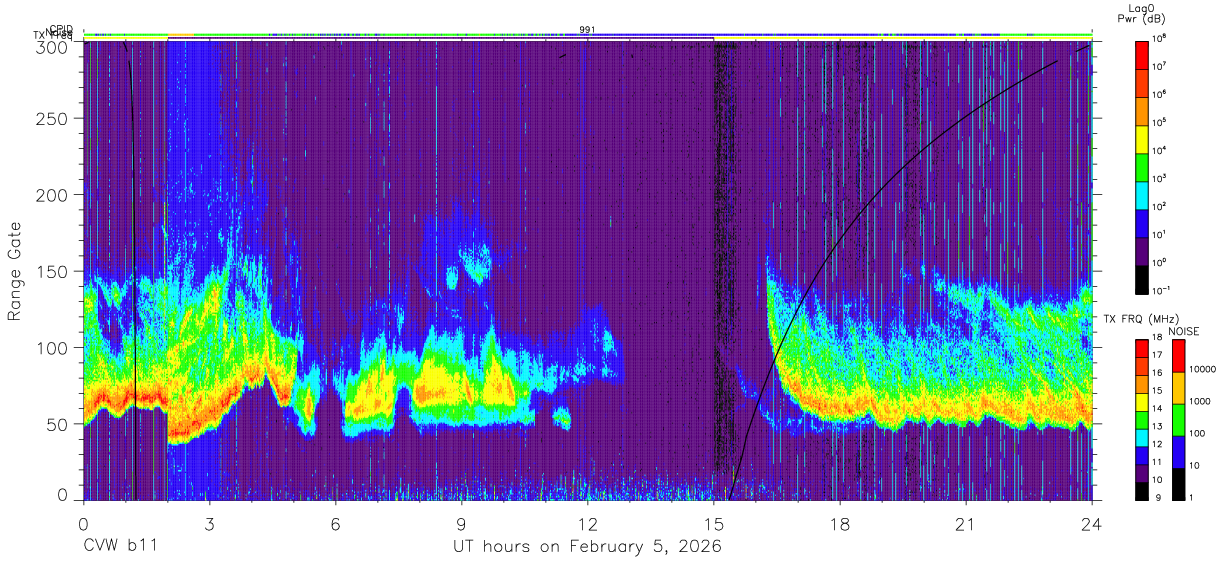The image size is (1228, 567).
Task: Click the 250 tick label on the Range Gate axis
Action: point(54,119)
